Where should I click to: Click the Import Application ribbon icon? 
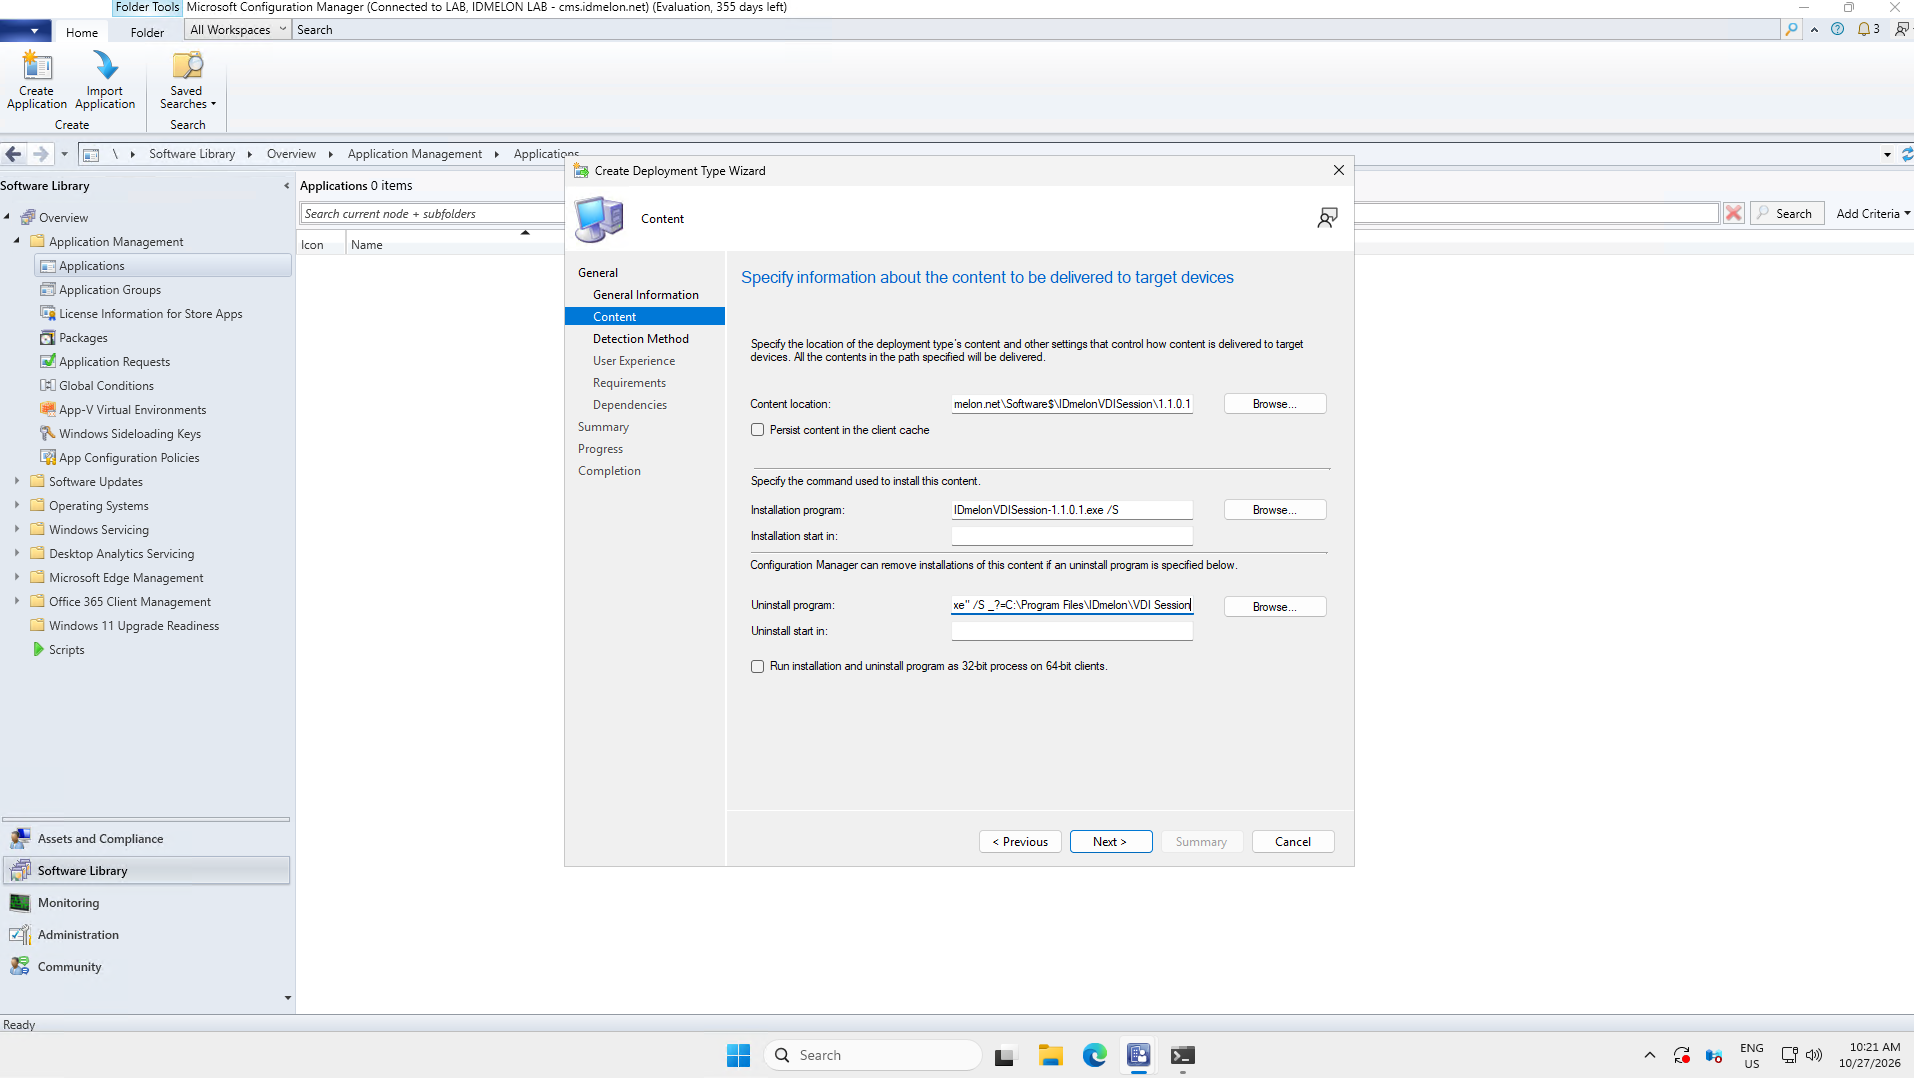pos(105,80)
